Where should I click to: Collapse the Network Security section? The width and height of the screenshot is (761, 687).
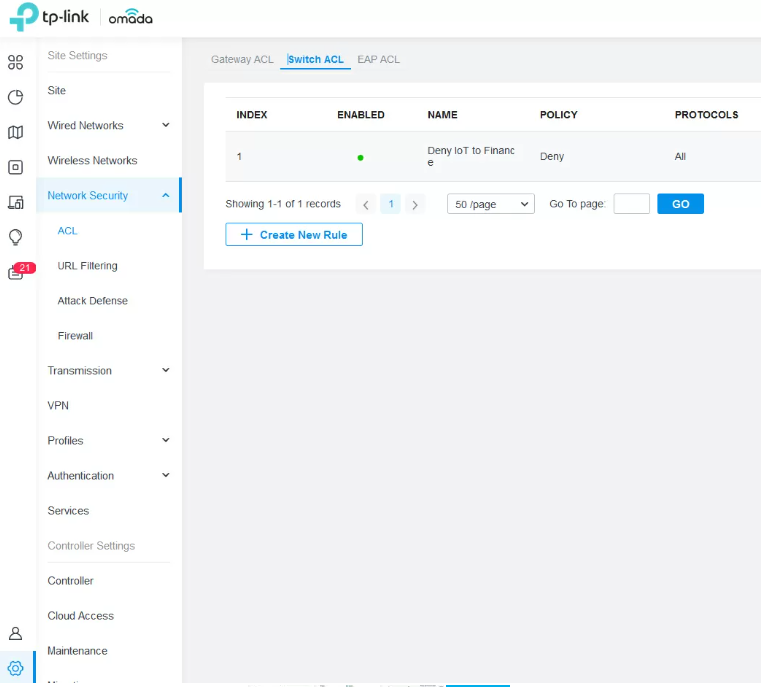coord(166,195)
